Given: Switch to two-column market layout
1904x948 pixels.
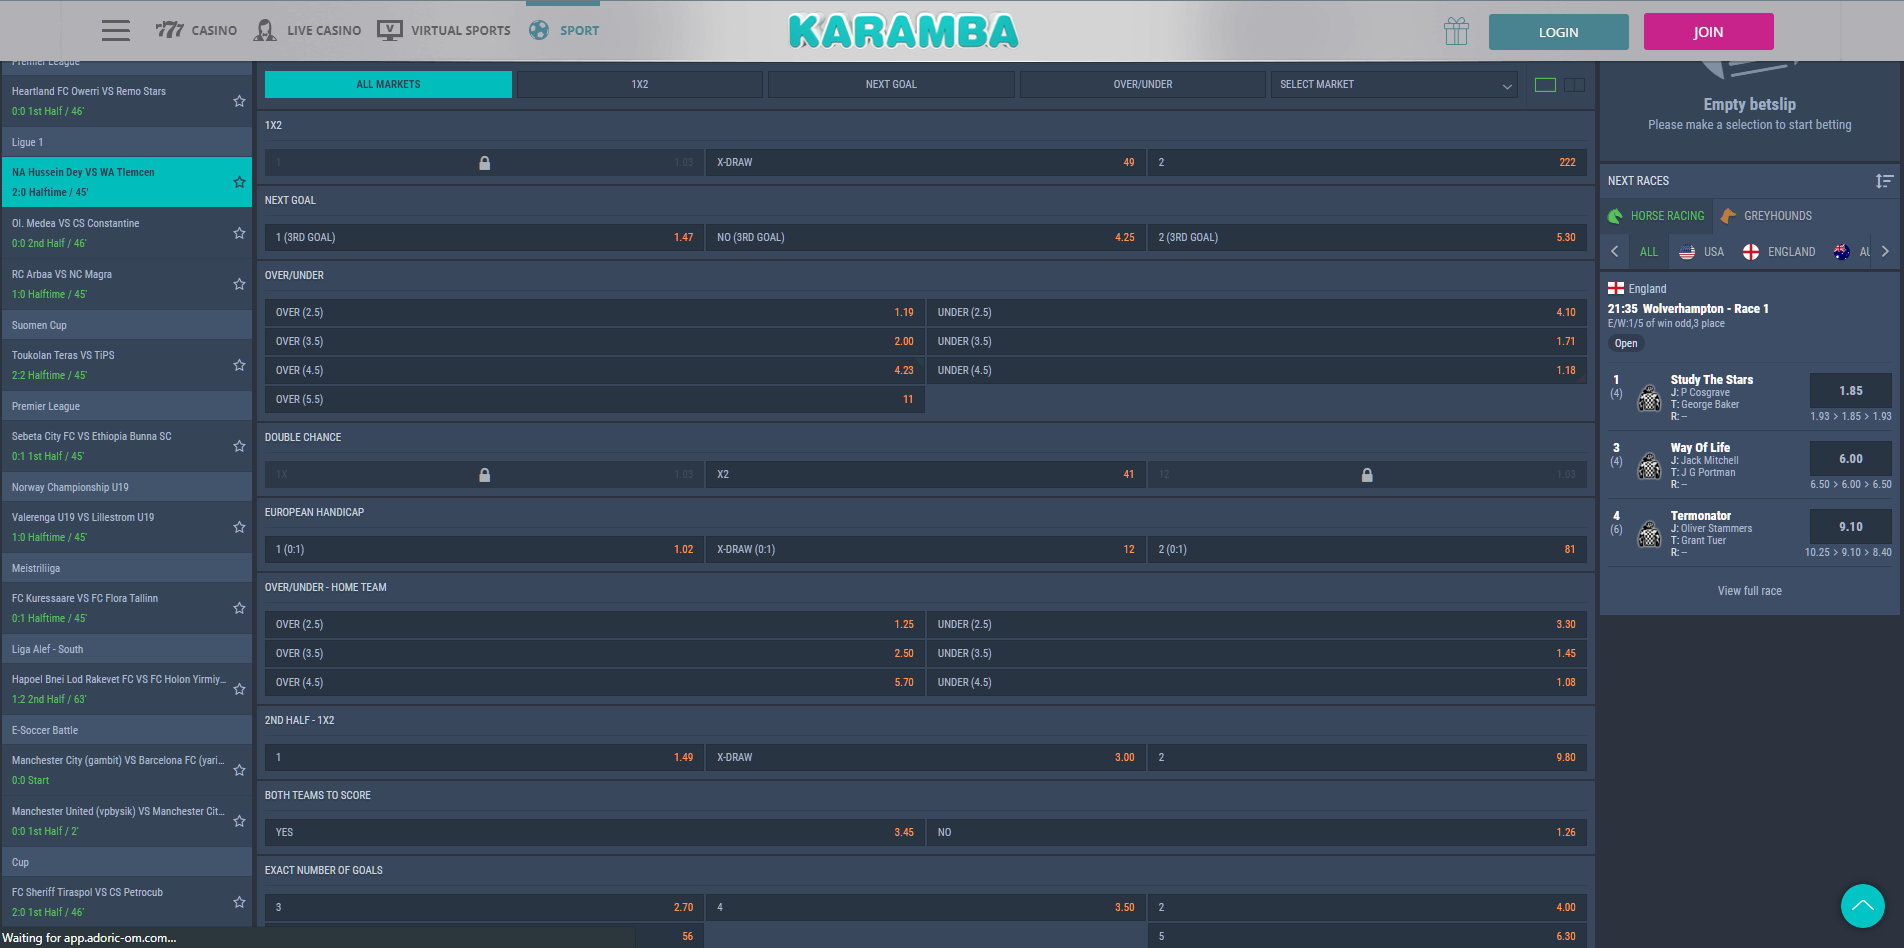Looking at the screenshot, I should (1575, 85).
